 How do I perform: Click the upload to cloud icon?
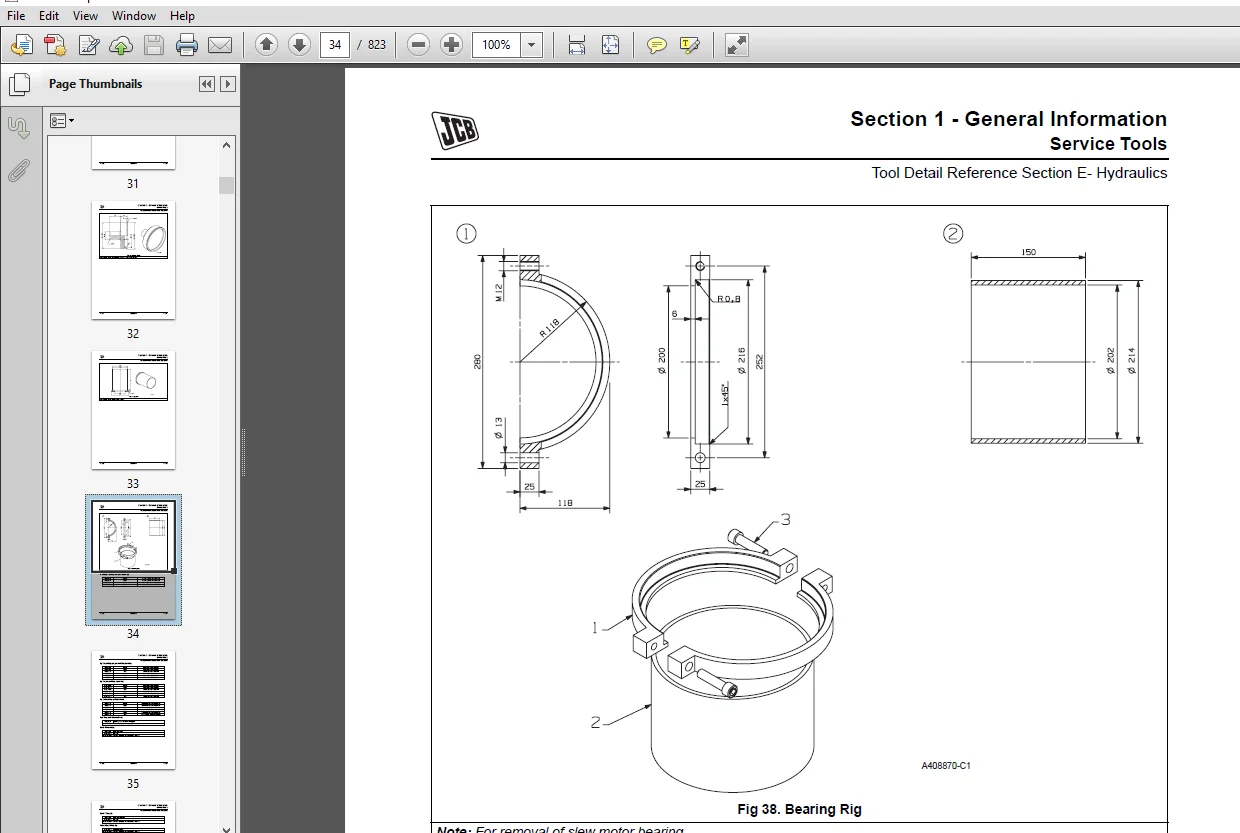pos(121,45)
